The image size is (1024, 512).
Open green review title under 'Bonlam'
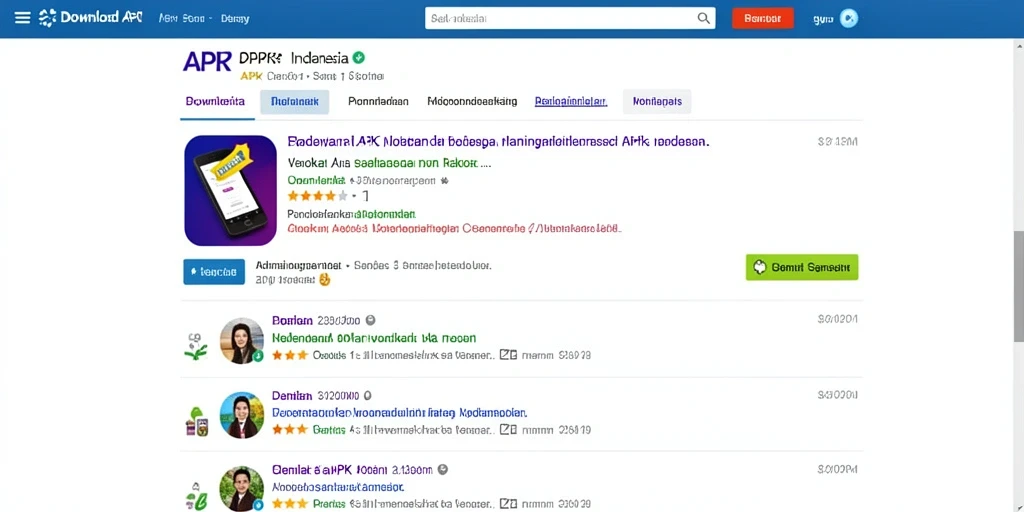(374, 338)
